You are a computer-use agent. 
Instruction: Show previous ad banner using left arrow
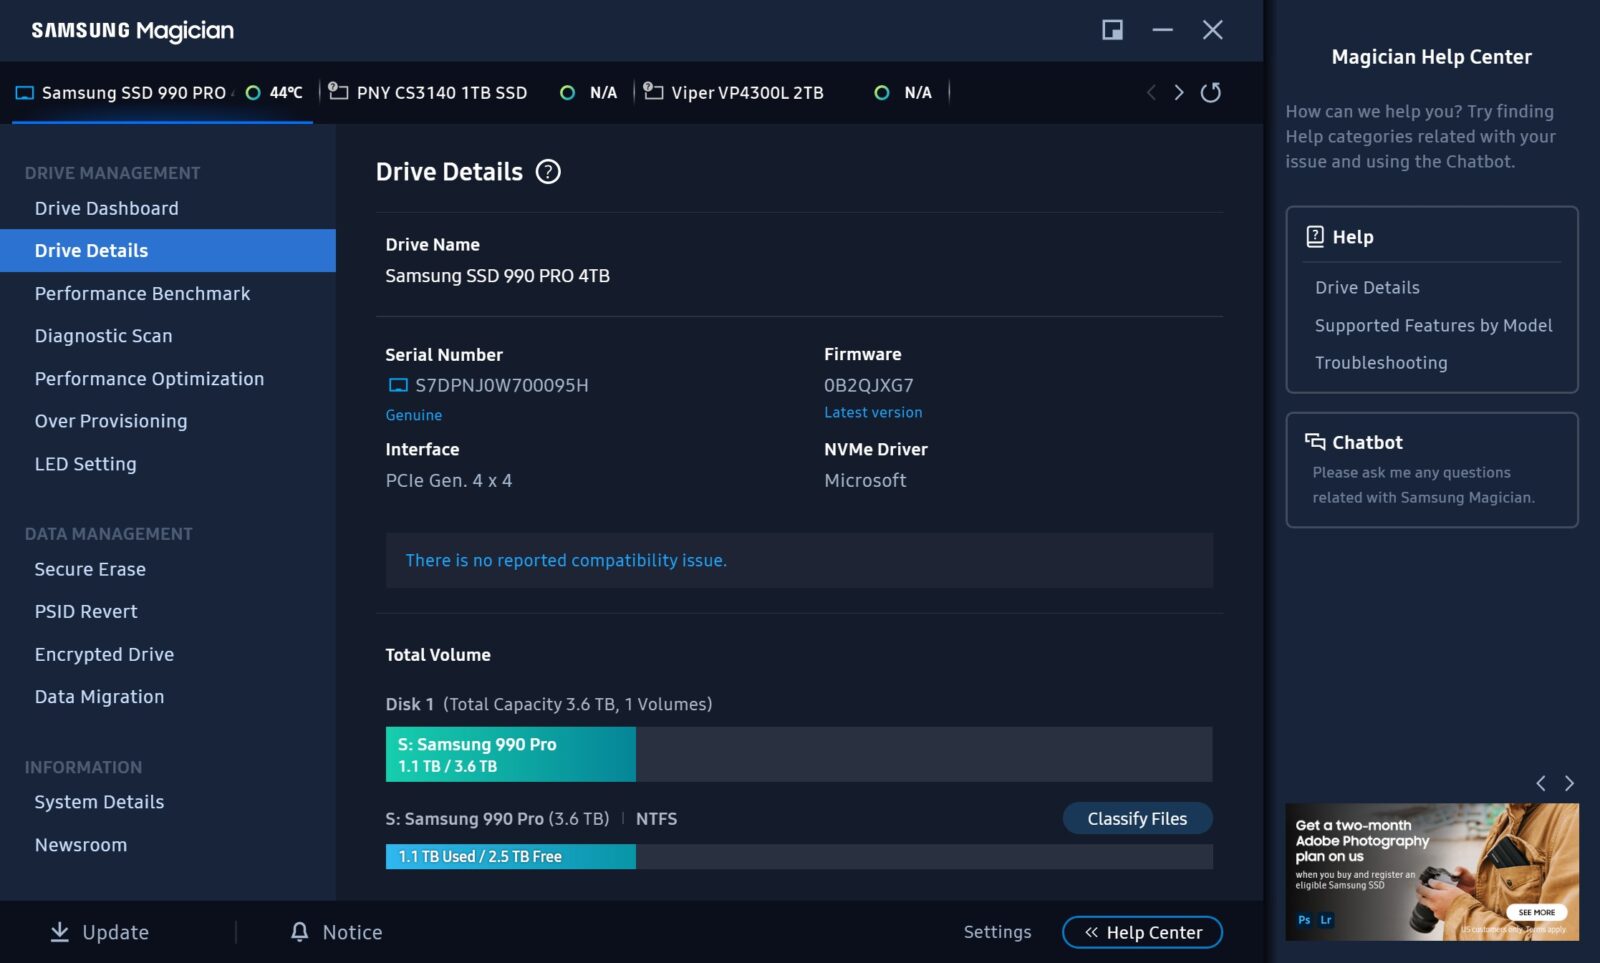click(x=1541, y=783)
